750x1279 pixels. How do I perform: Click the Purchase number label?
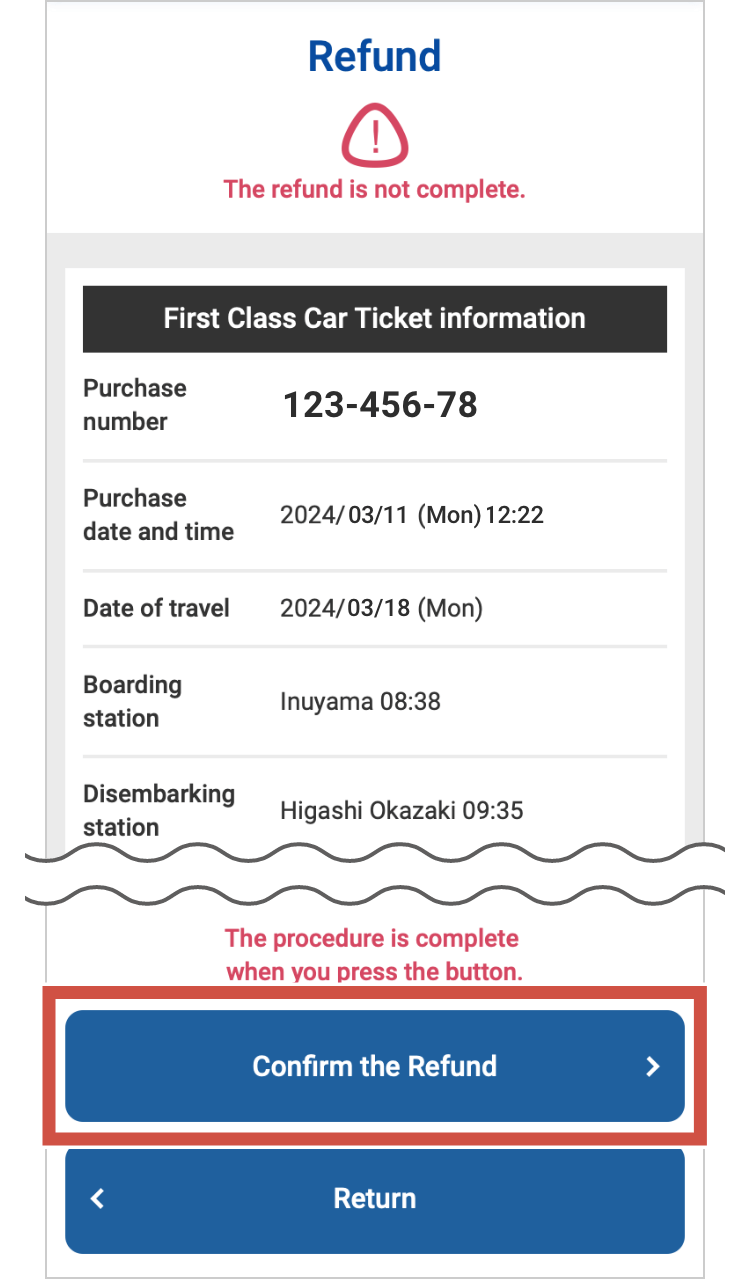coord(135,405)
